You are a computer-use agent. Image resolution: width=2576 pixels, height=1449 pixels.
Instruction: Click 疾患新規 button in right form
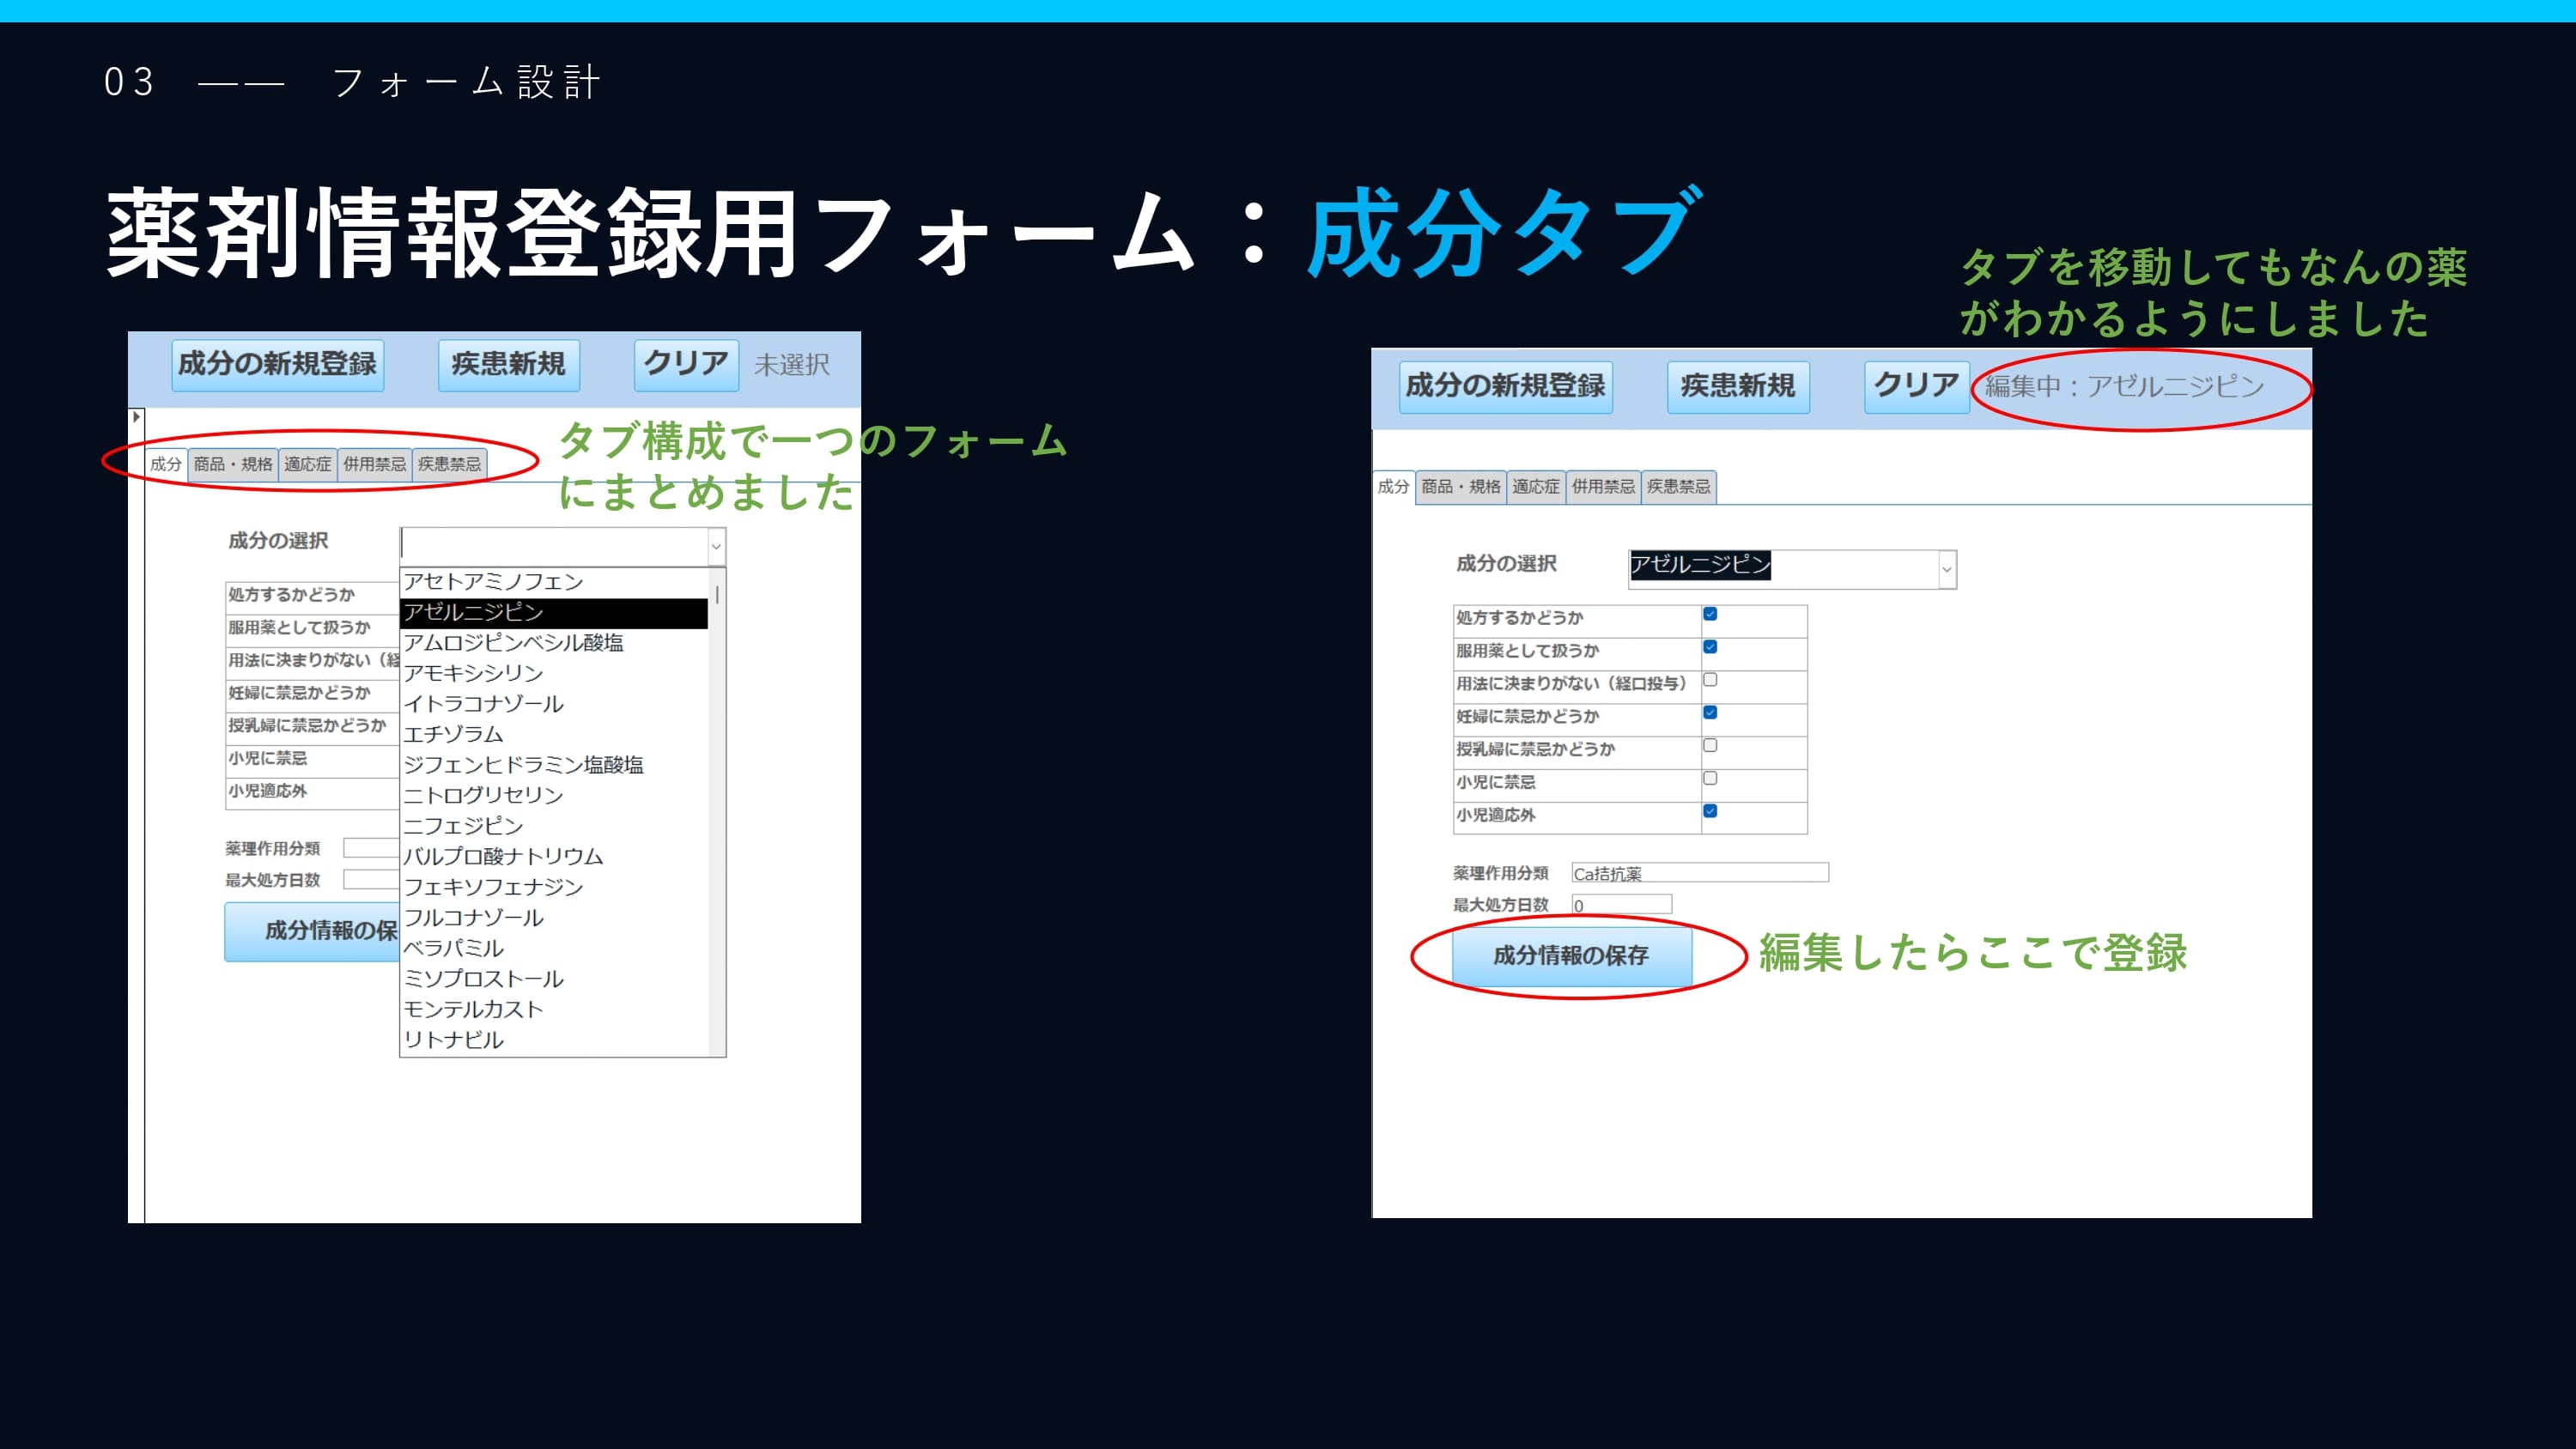coord(1737,386)
